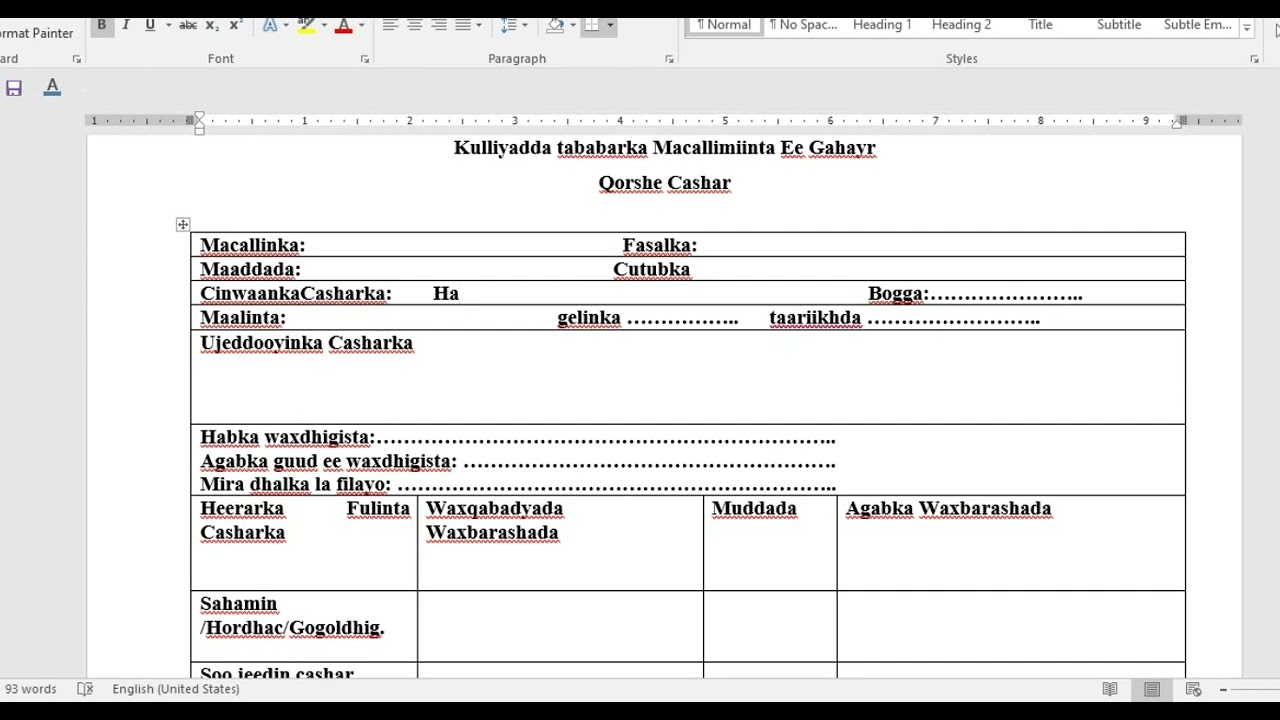This screenshot has width=1280, height=720.
Task: Click the Qorshe Cashar title
Action: pyautogui.click(x=665, y=183)
